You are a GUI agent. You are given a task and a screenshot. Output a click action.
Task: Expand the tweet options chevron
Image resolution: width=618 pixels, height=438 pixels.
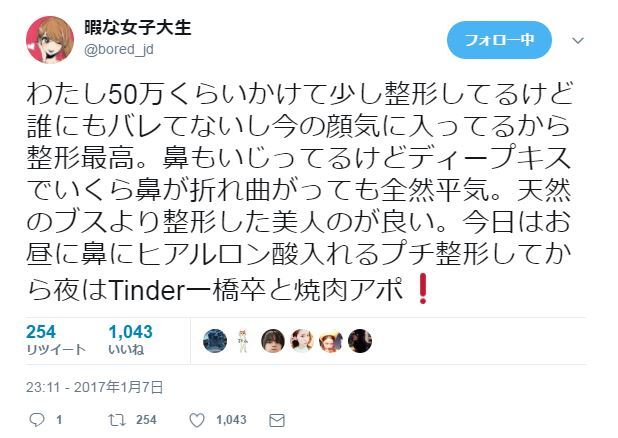pos(578,40)
